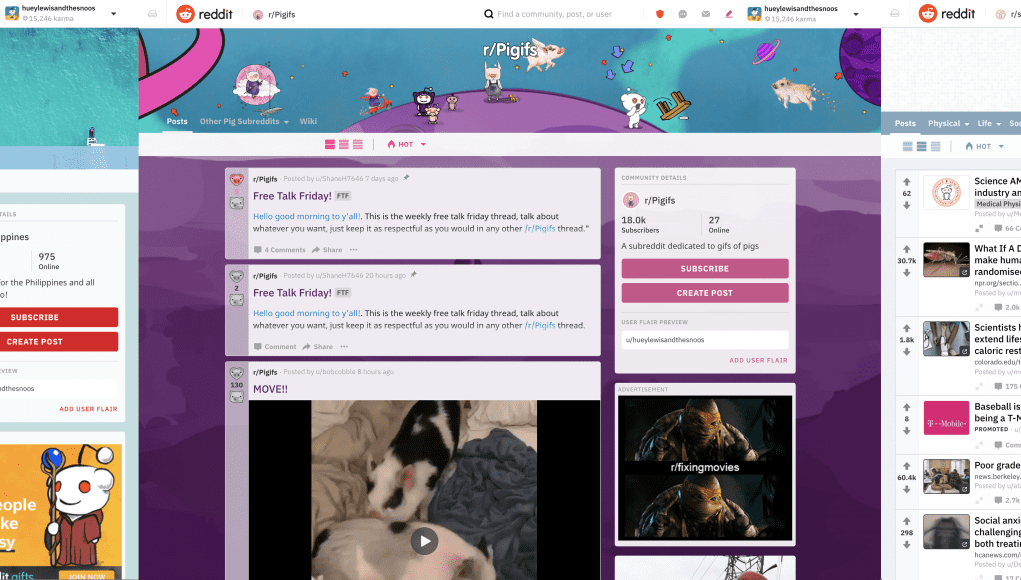The height and width of the screenshot is (580, 1021).
Task: Switch to the Posts tab in Pigifs window
Action: click(x=177, y=122)
